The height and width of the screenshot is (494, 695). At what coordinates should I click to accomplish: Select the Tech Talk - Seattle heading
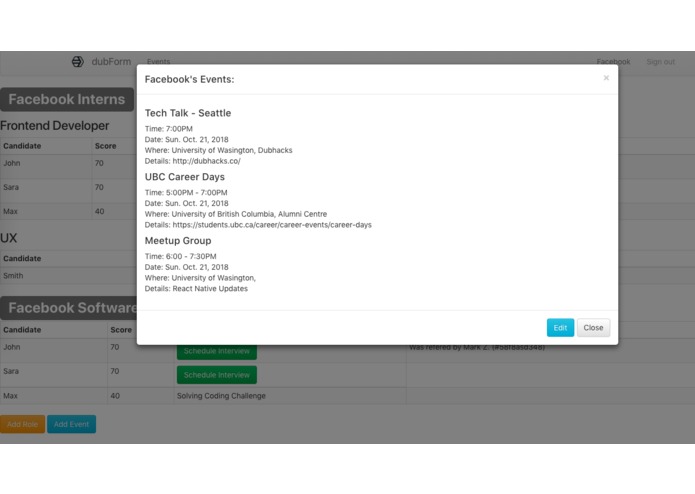click(188, 113)
